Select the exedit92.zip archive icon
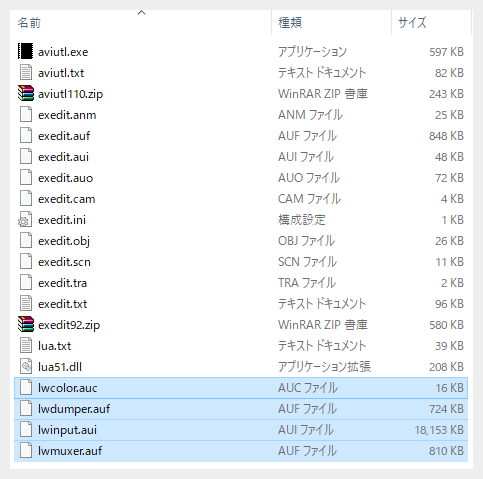The height and width of the screenshot is (479, 483). click(x=26, y=324)
